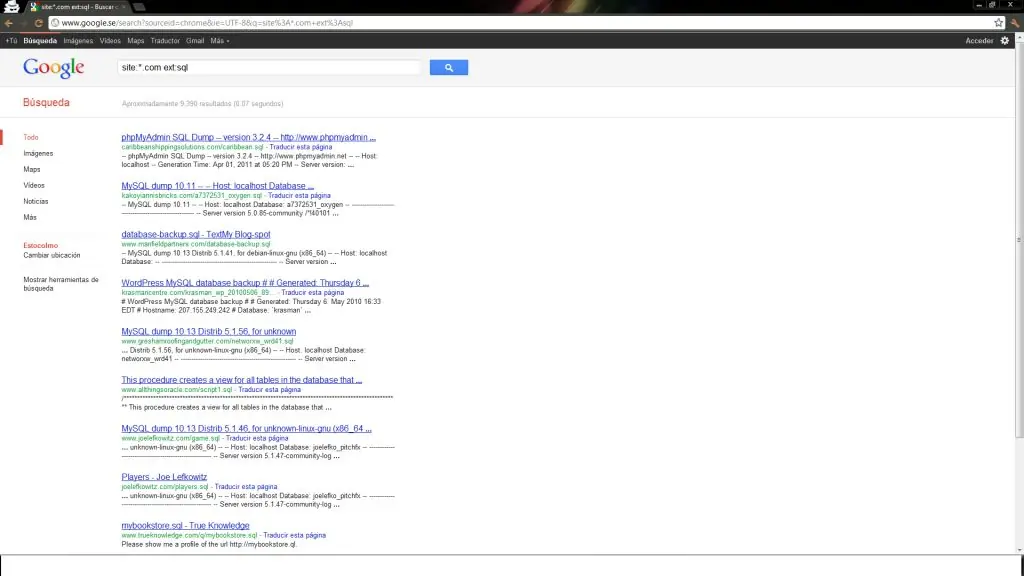The image size is (1024, 576).
Task: Open the Más dropdown in top bar
Action: 219,40
